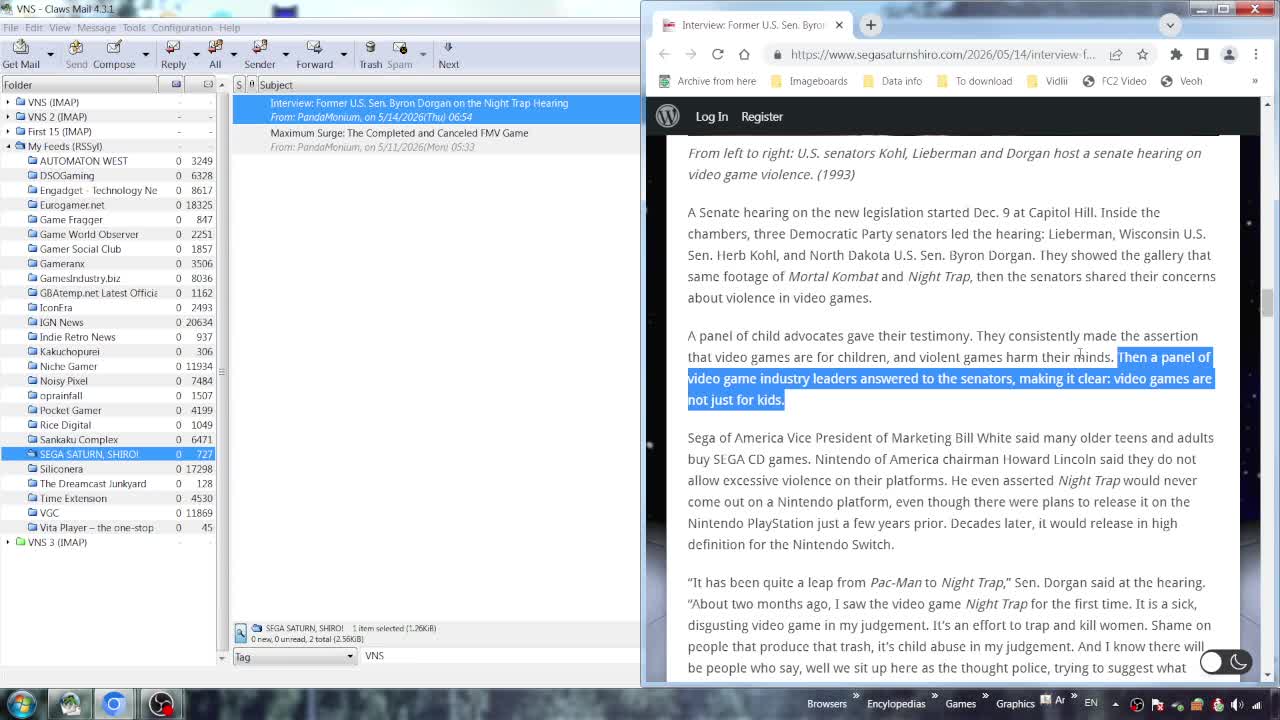
Task: Open the Compose dropdown arrow
Action: [x=145, y=55]
